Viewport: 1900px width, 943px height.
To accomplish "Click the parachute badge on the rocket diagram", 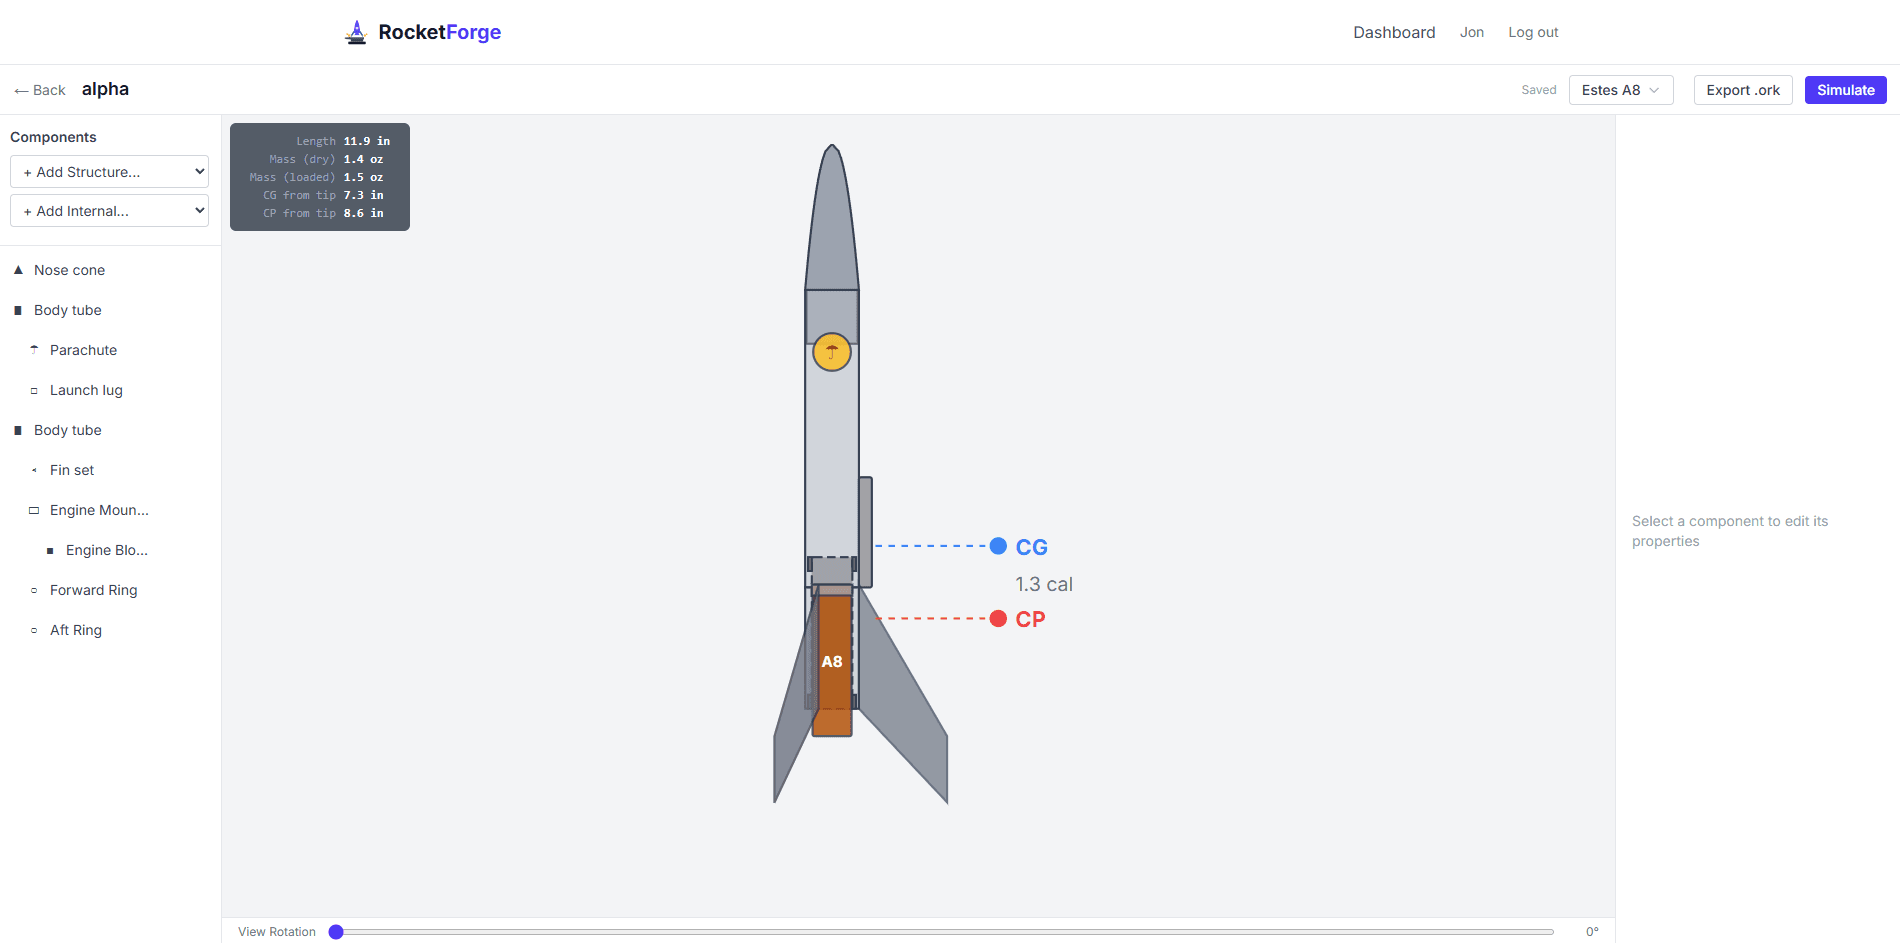I will tap(831, 351).
